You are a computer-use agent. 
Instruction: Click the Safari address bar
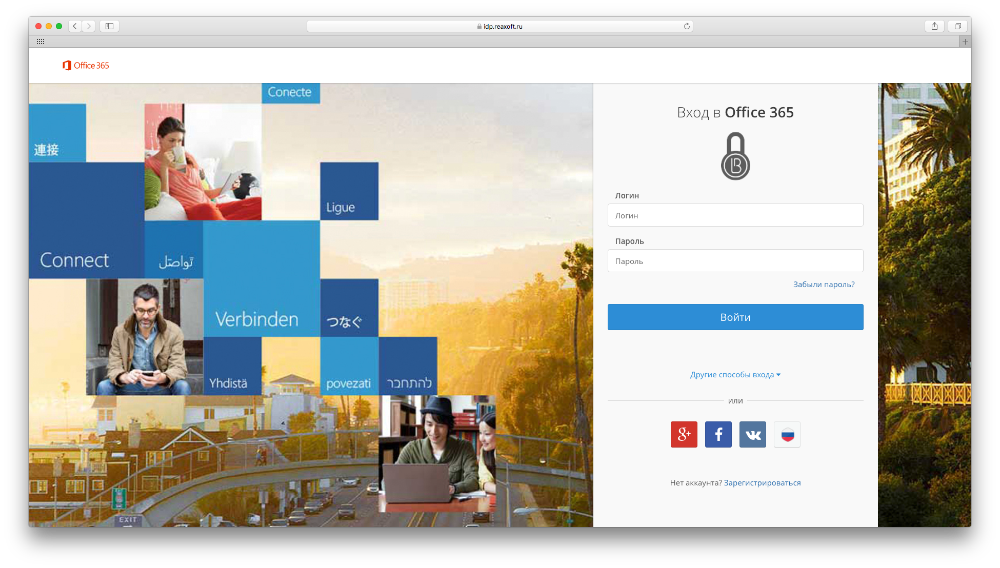click(x=499, y=26)
